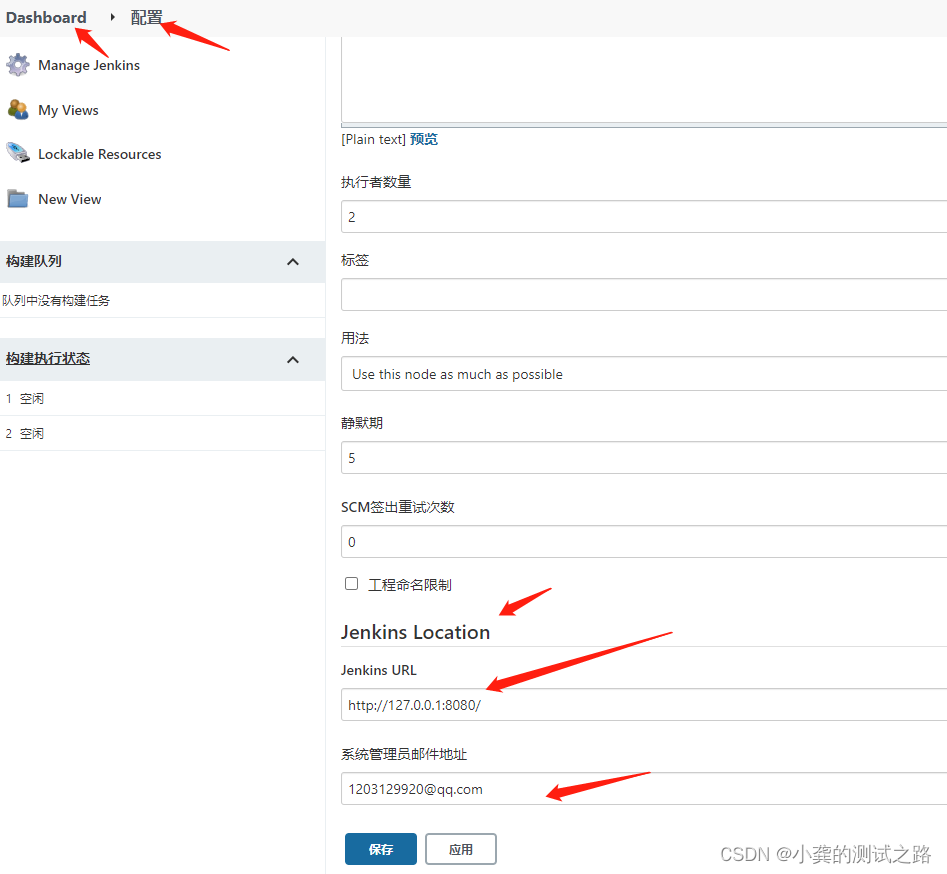This screenshot has height=874, width=947.
Task: Click executor row 1 空闲
Action: 162,399
